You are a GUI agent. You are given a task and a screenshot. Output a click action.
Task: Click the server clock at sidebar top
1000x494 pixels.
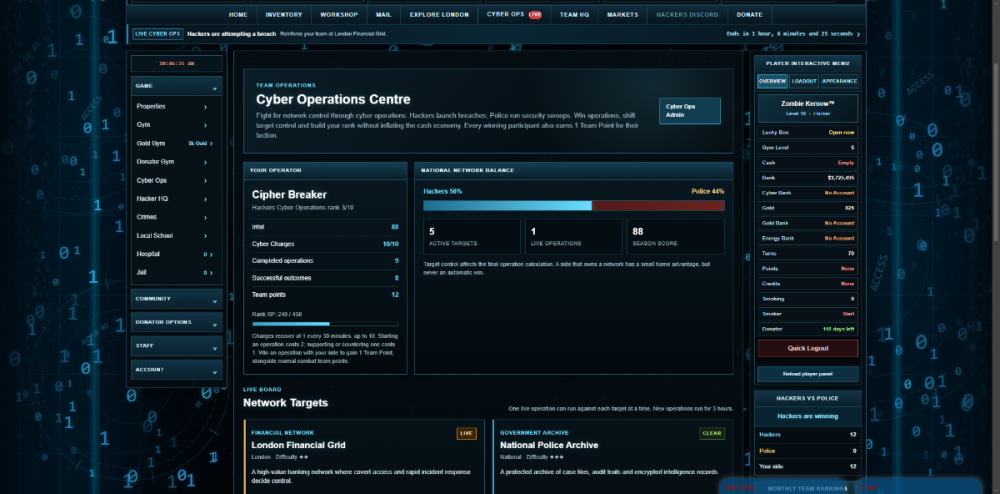click(177, 64)
